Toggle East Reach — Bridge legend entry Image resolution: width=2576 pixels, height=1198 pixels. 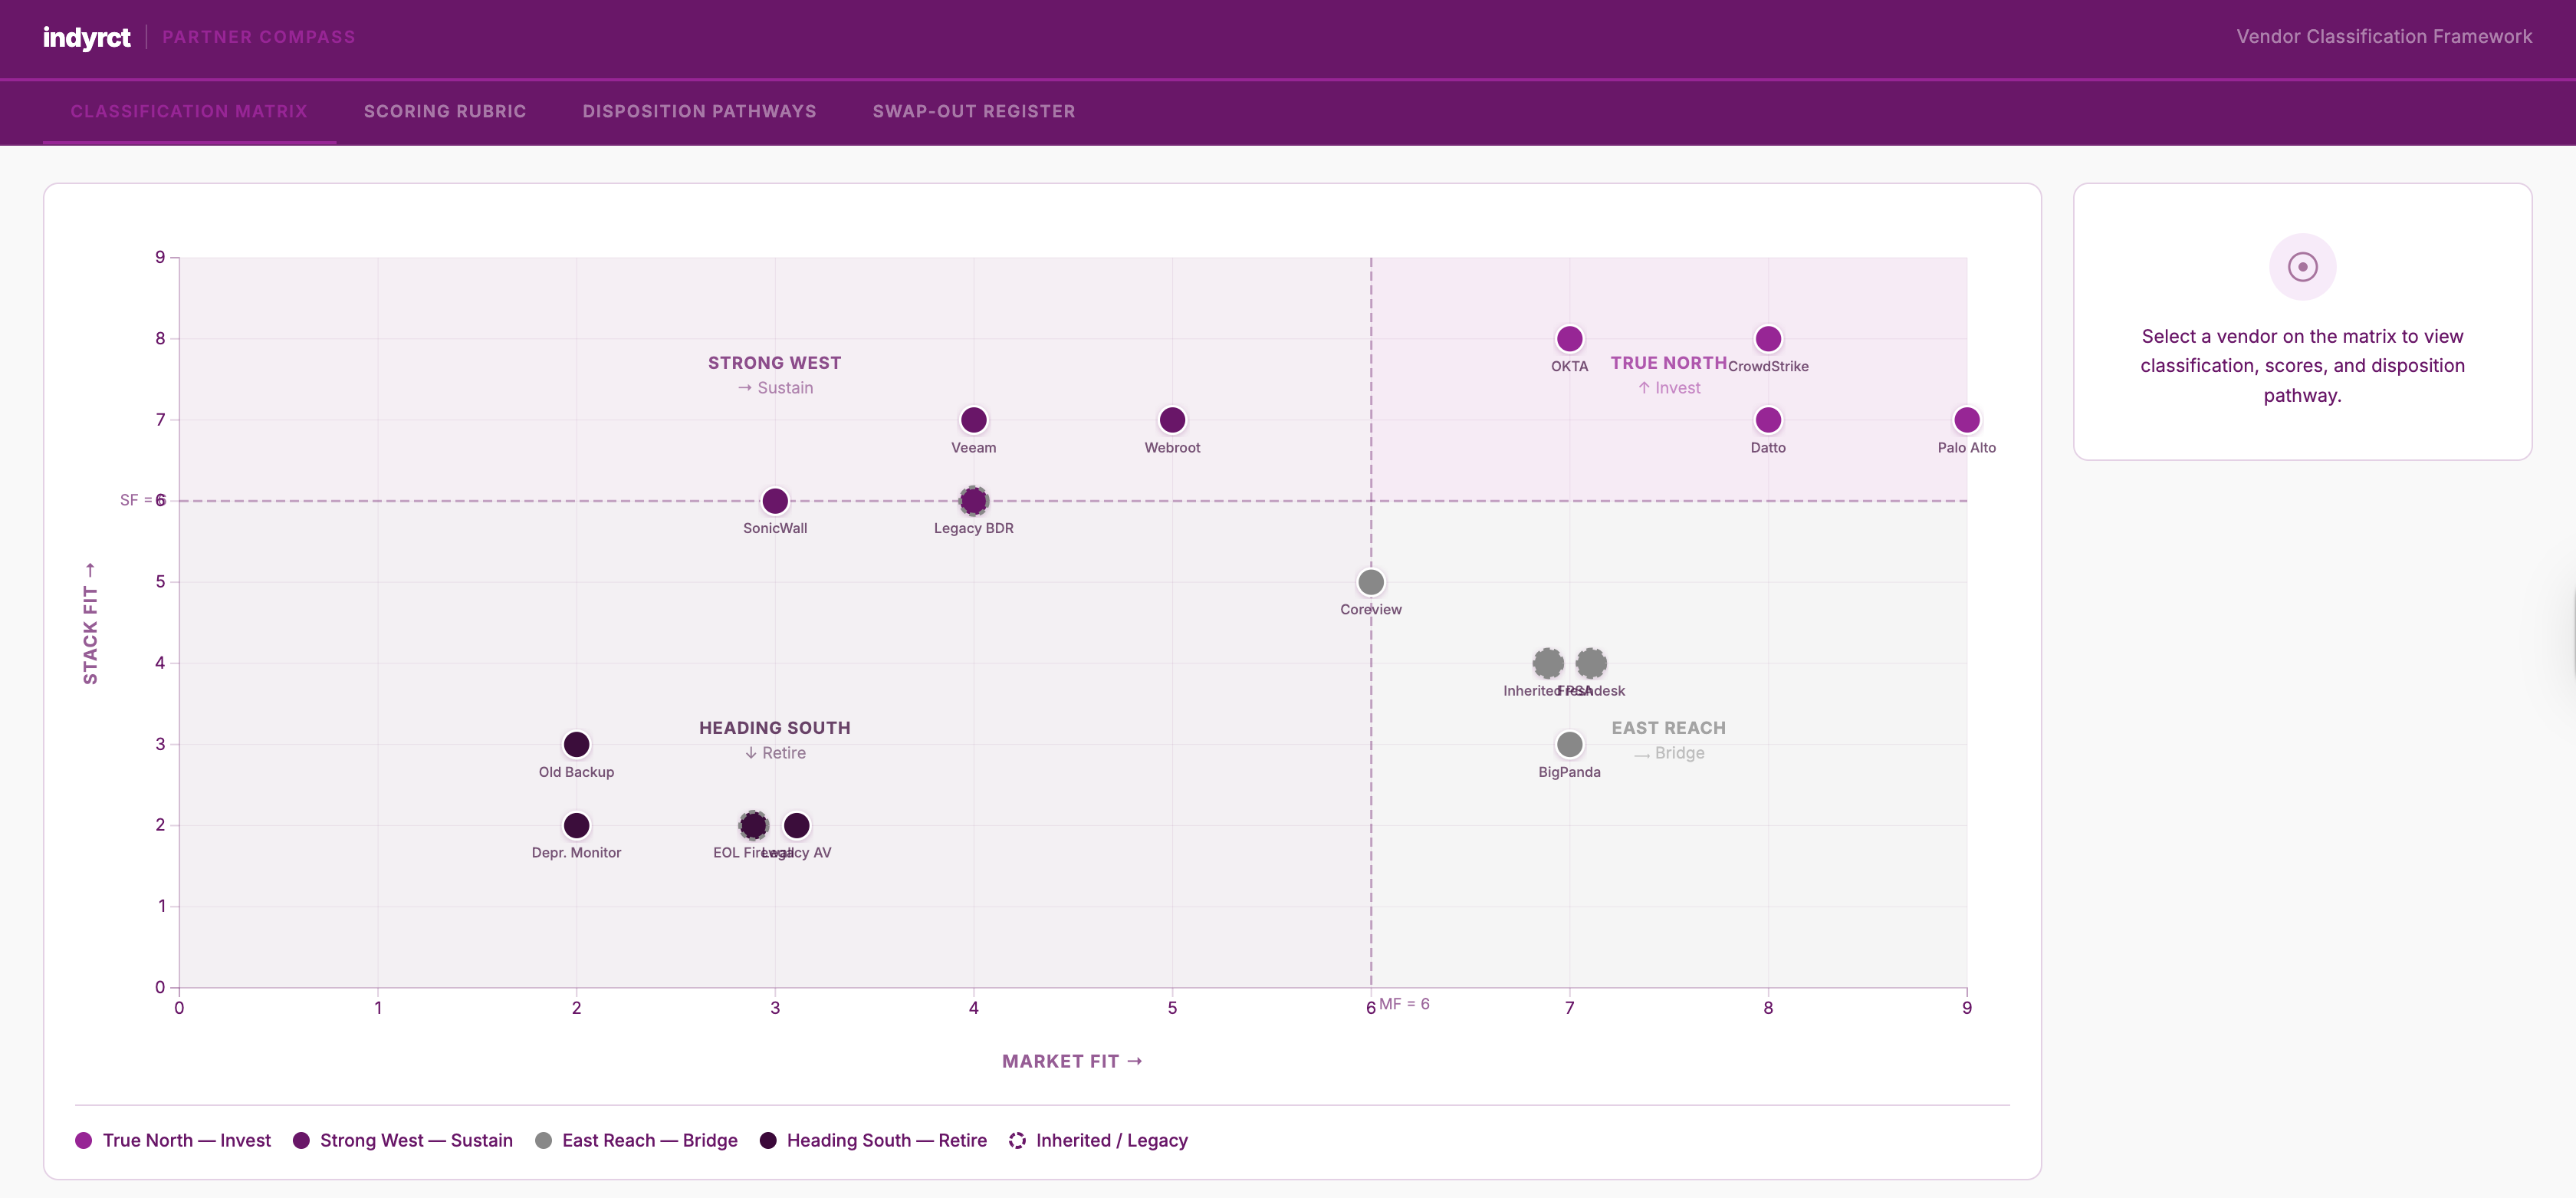pyautogui.click(x=636, y=1141)
